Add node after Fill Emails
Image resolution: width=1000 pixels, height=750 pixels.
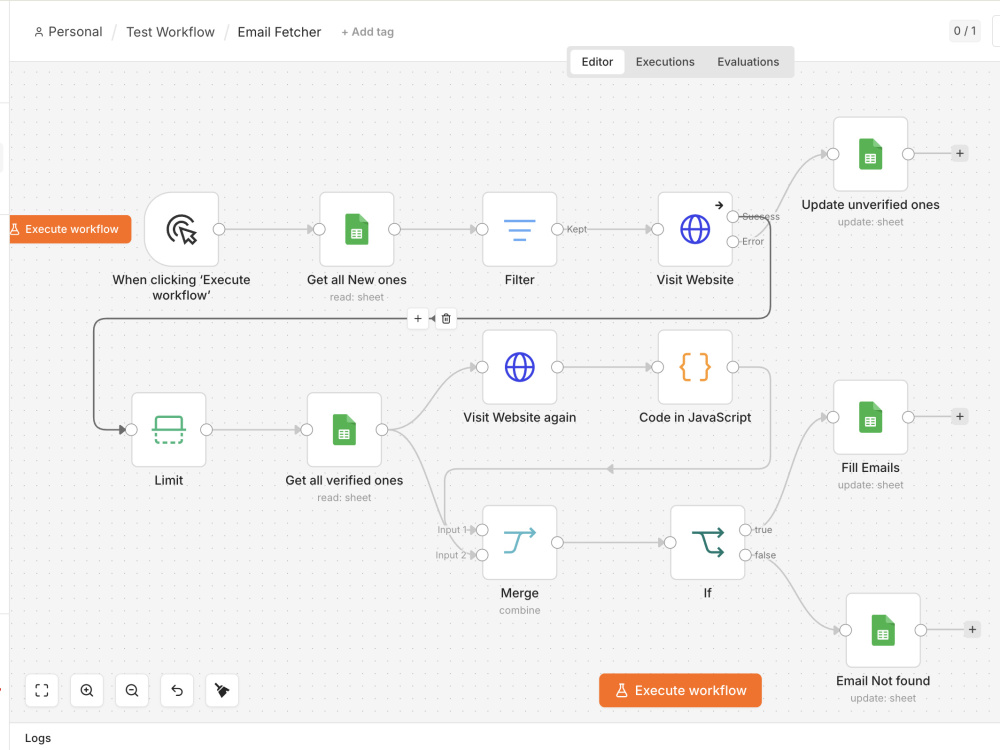(960, 417)
